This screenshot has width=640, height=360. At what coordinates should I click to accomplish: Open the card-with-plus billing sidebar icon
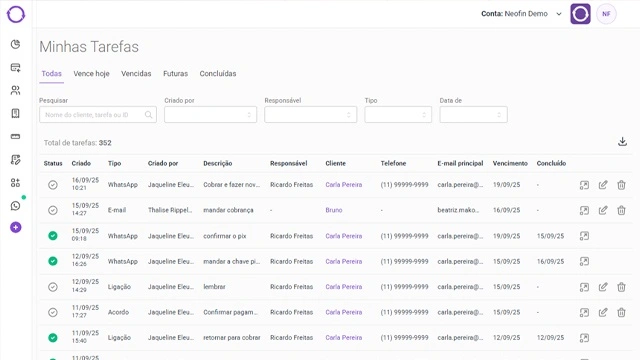click(x=16, y=67)
